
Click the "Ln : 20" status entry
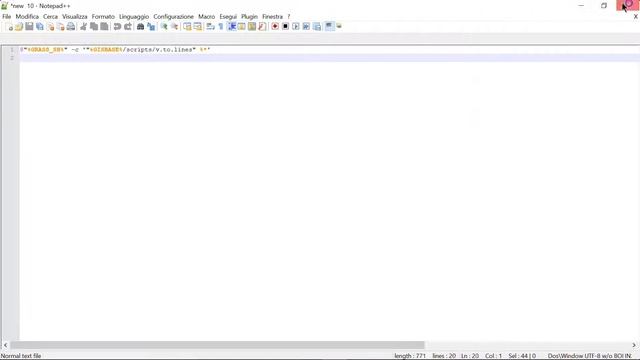coord(470,356)
